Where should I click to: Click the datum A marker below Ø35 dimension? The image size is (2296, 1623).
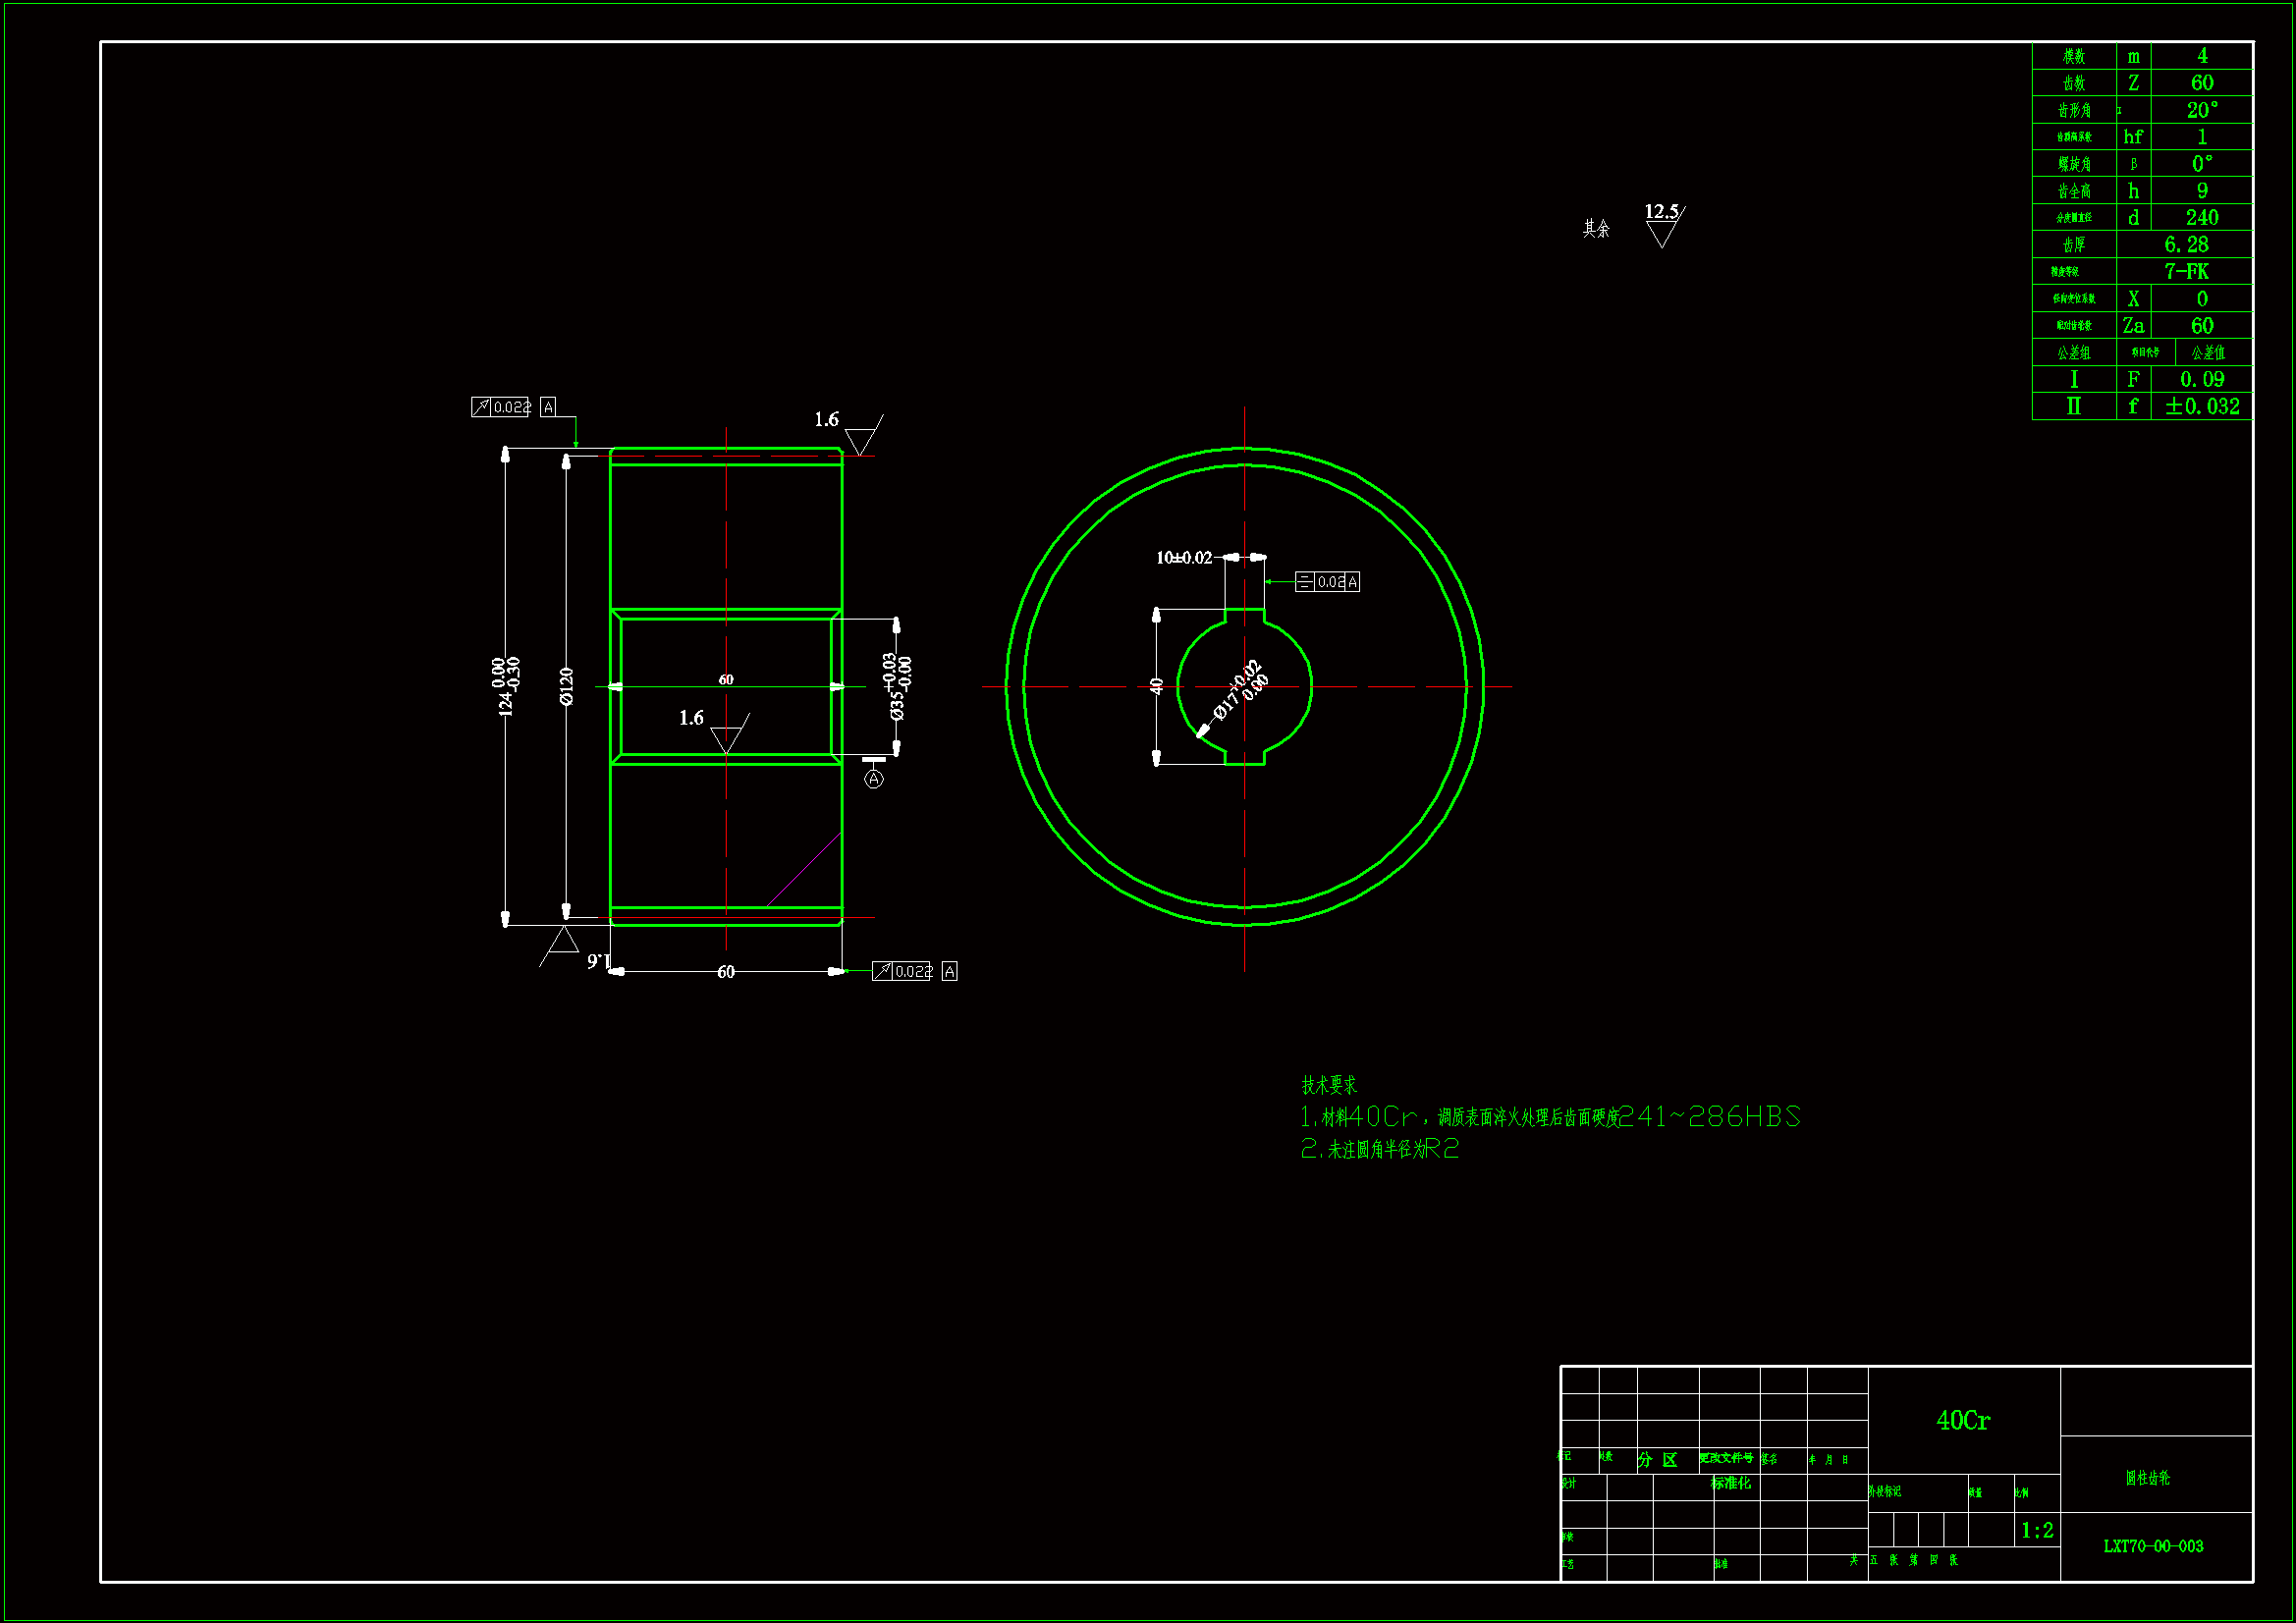pyautogui.click(x=874, y=778)
